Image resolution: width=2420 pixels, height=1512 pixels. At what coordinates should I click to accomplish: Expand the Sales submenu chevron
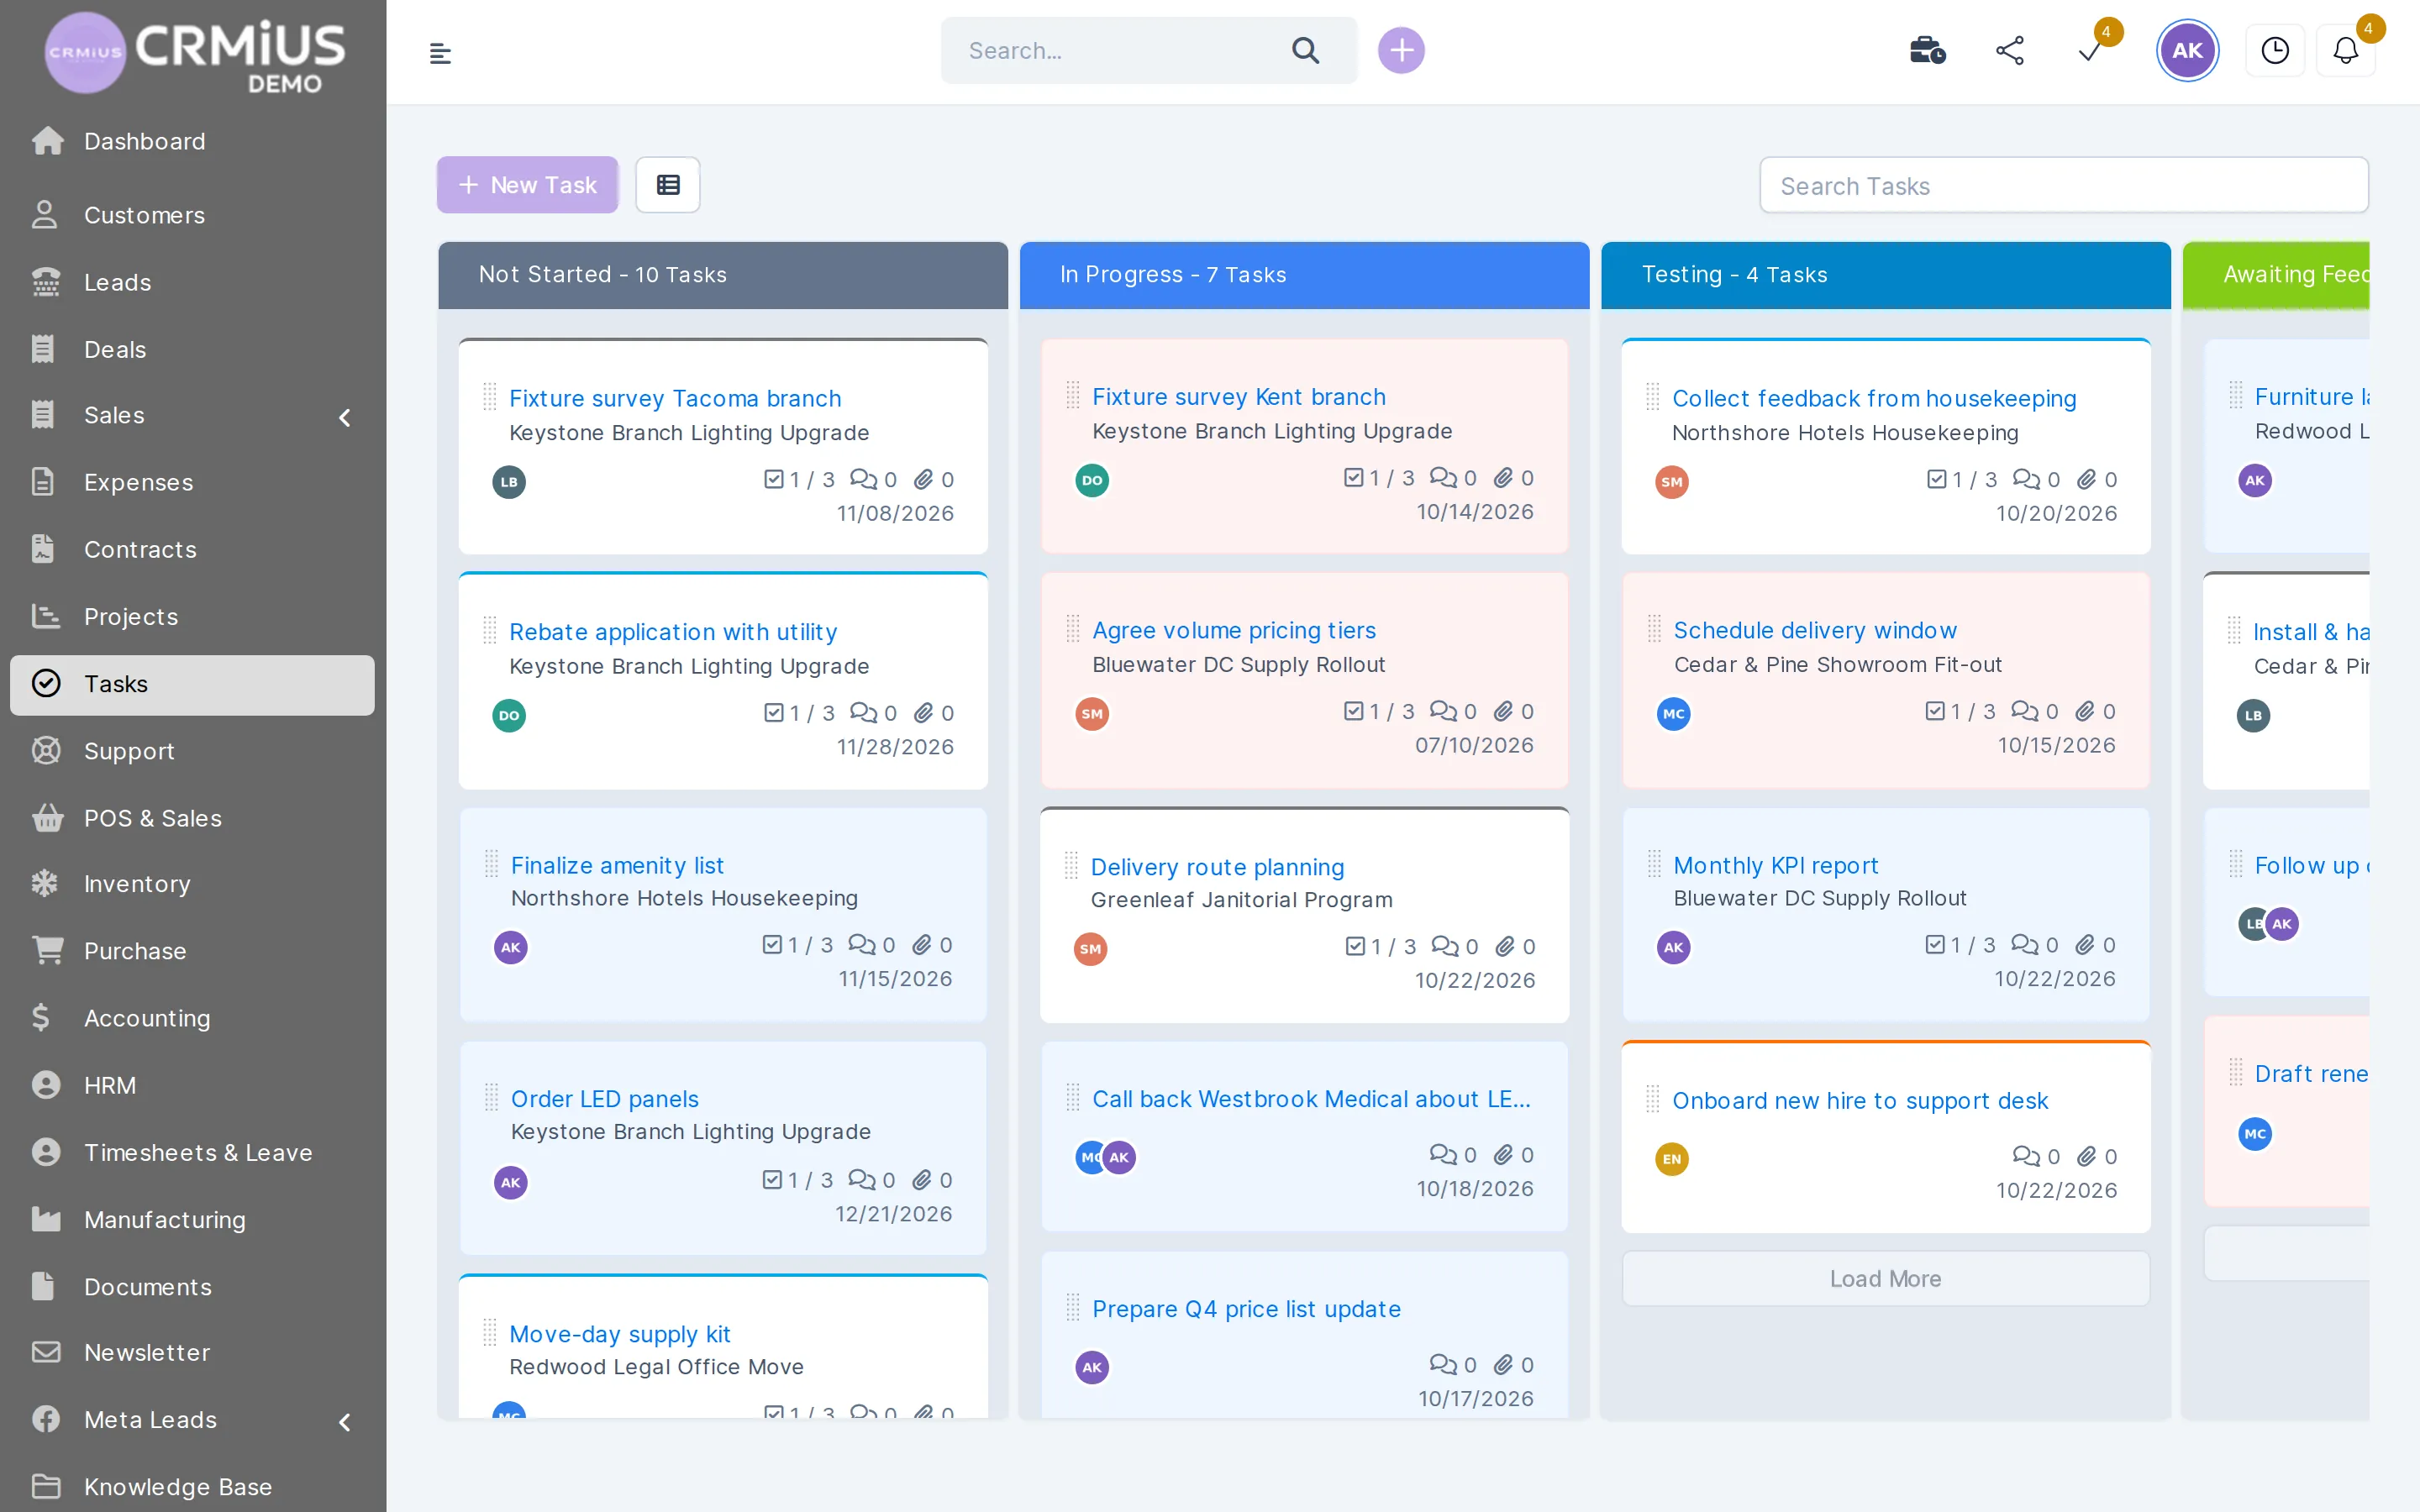pyautogui.click(x=344, y=417)
